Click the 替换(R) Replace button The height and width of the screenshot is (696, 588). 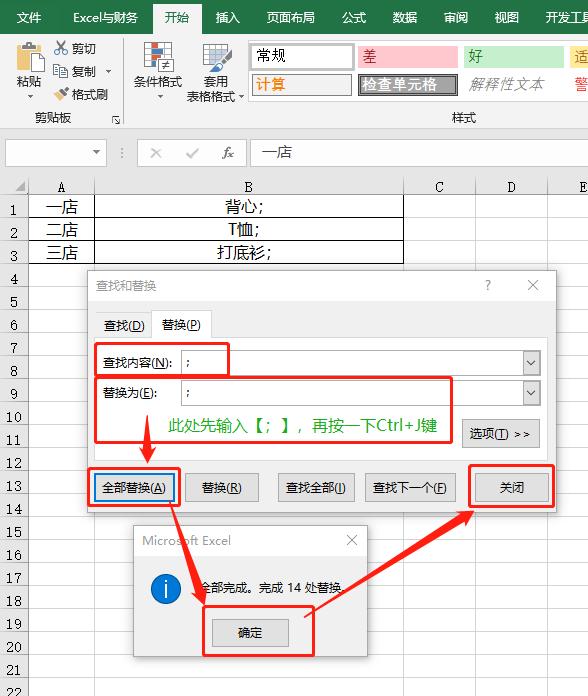221,488
